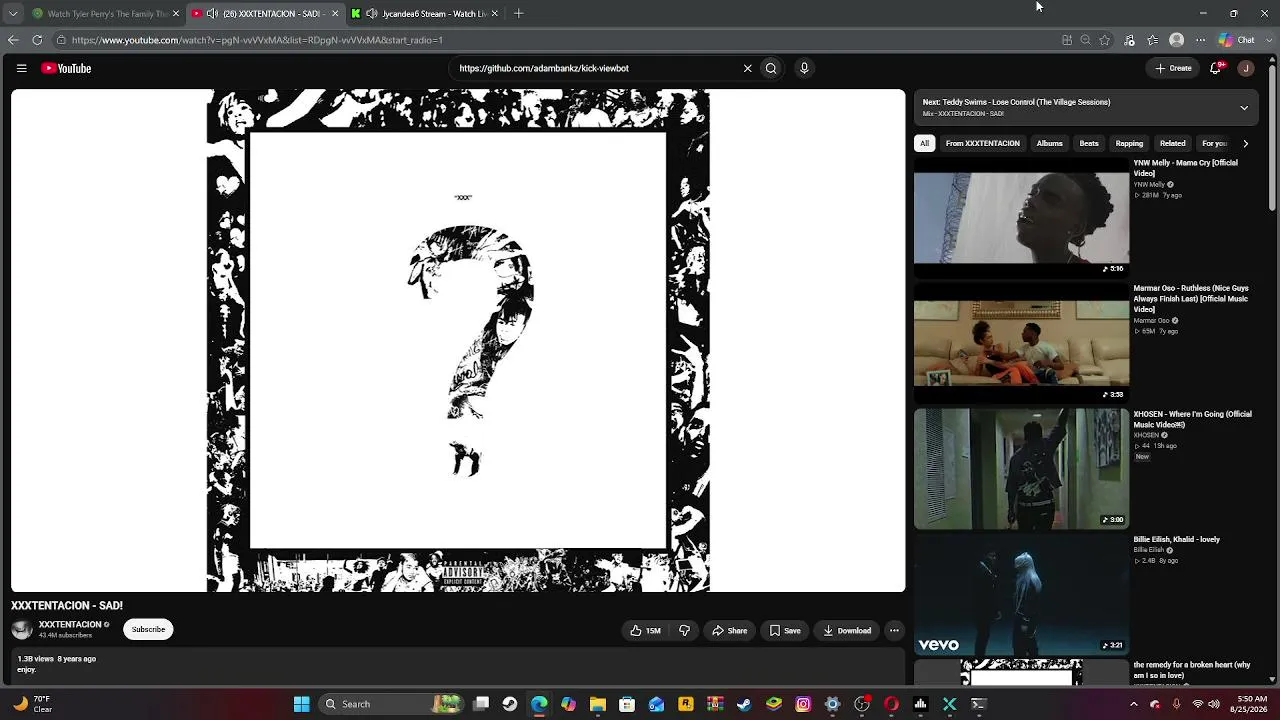Expand the mix playlist panel
Screen dimensions: 1280x720
(1244, 107)
